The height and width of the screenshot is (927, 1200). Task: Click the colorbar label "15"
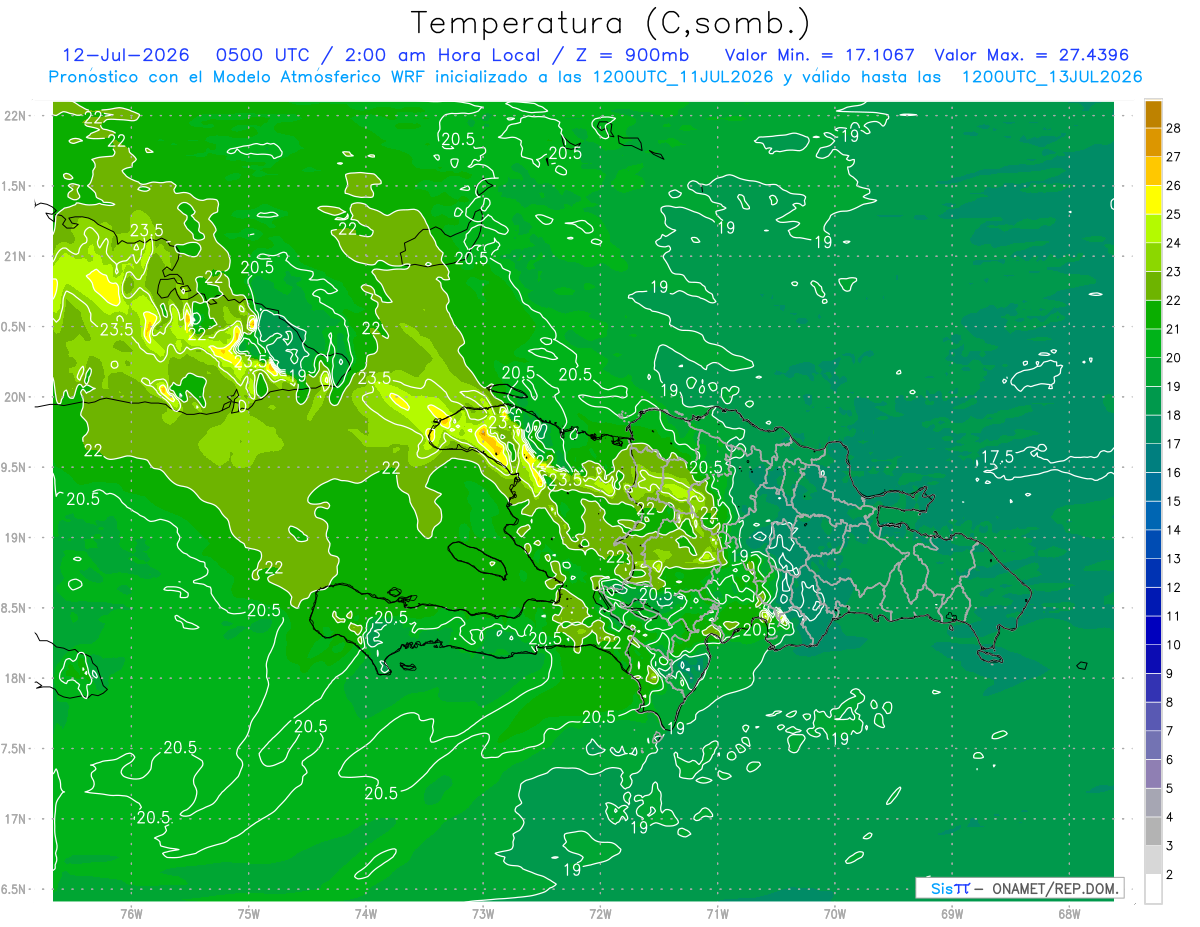(x=1175, y=501)
